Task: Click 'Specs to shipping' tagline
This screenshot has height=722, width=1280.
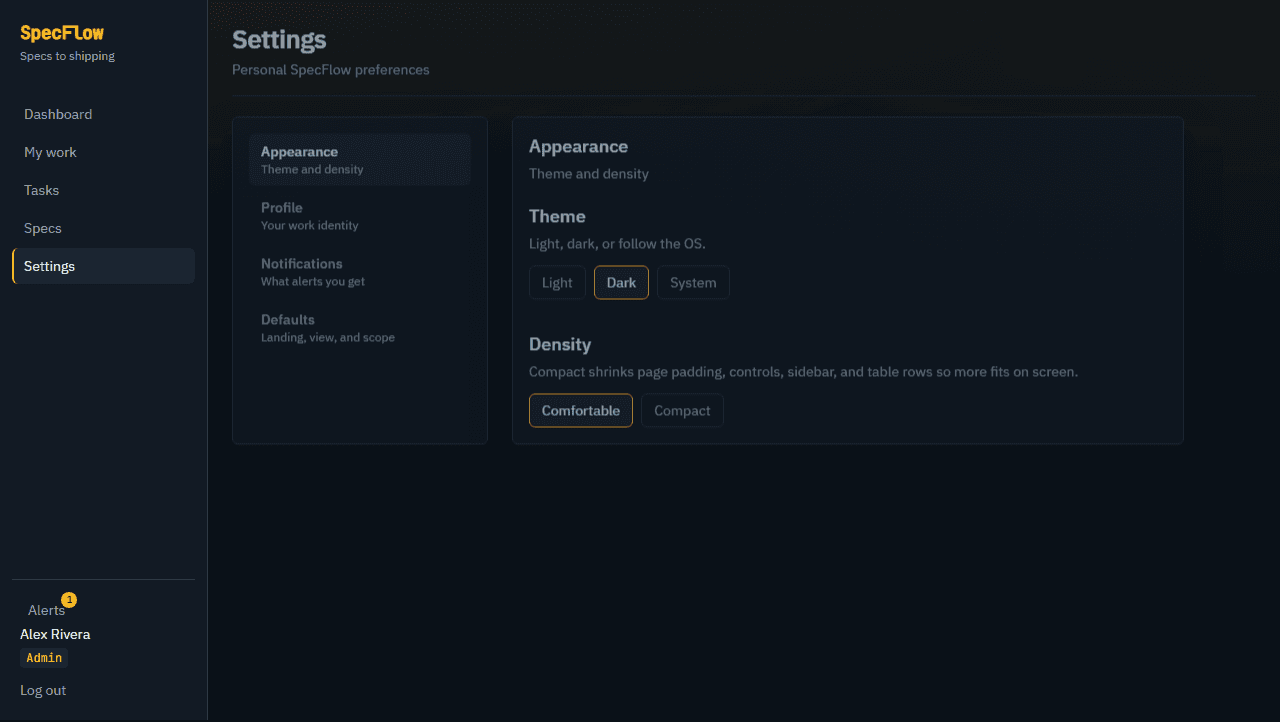Action: (x=67, y=56)
